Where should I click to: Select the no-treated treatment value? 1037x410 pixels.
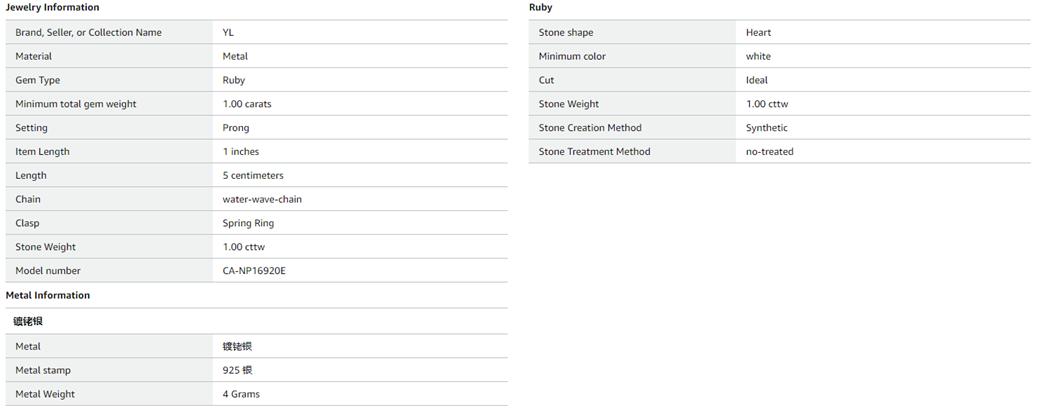tap(770, 152)
